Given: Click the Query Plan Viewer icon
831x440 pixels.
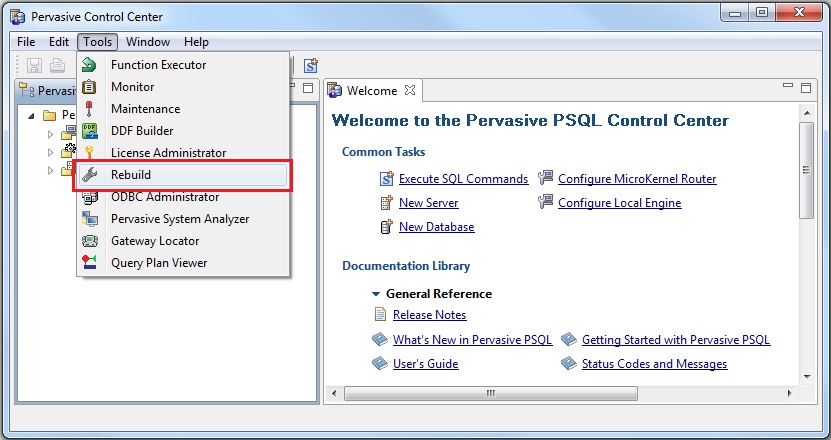Looking at the screenshot, I should click(x=90, y=263).
